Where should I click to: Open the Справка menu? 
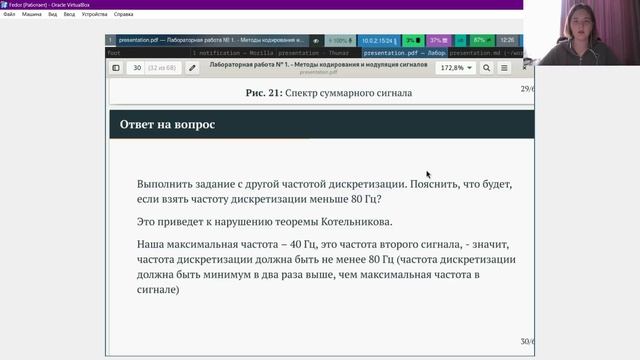[123, 14]
